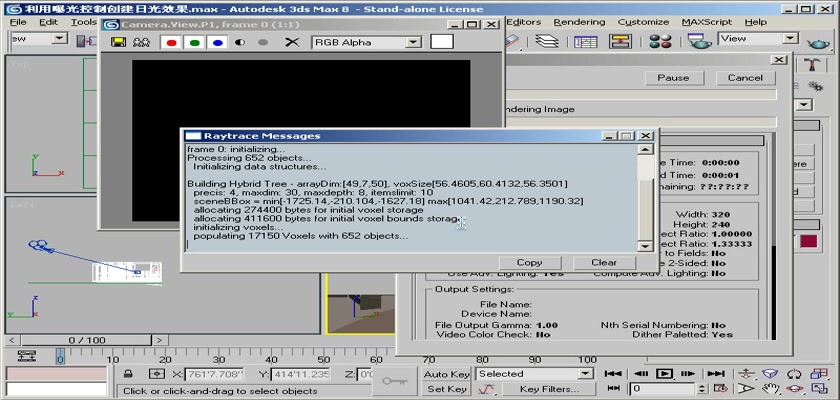Image resolution: width=840 pixels, height=400 pixels.
Task: Open the Utilities hammer panel tab
Action: pos(813,65)
